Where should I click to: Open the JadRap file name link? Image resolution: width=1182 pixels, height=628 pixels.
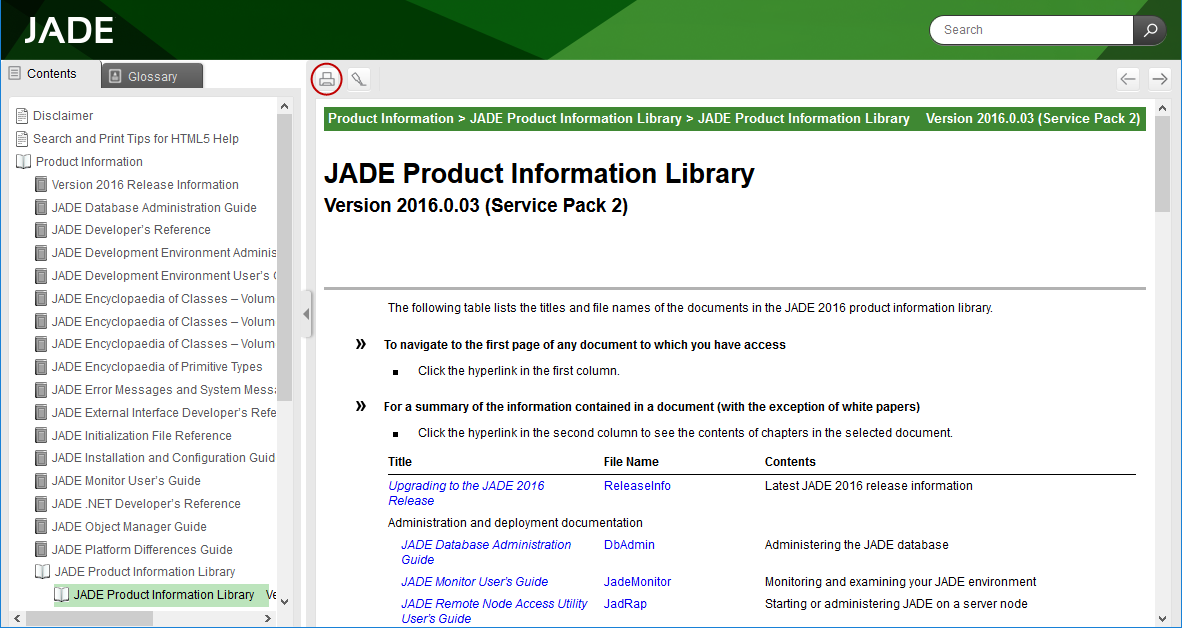[625, 604]
